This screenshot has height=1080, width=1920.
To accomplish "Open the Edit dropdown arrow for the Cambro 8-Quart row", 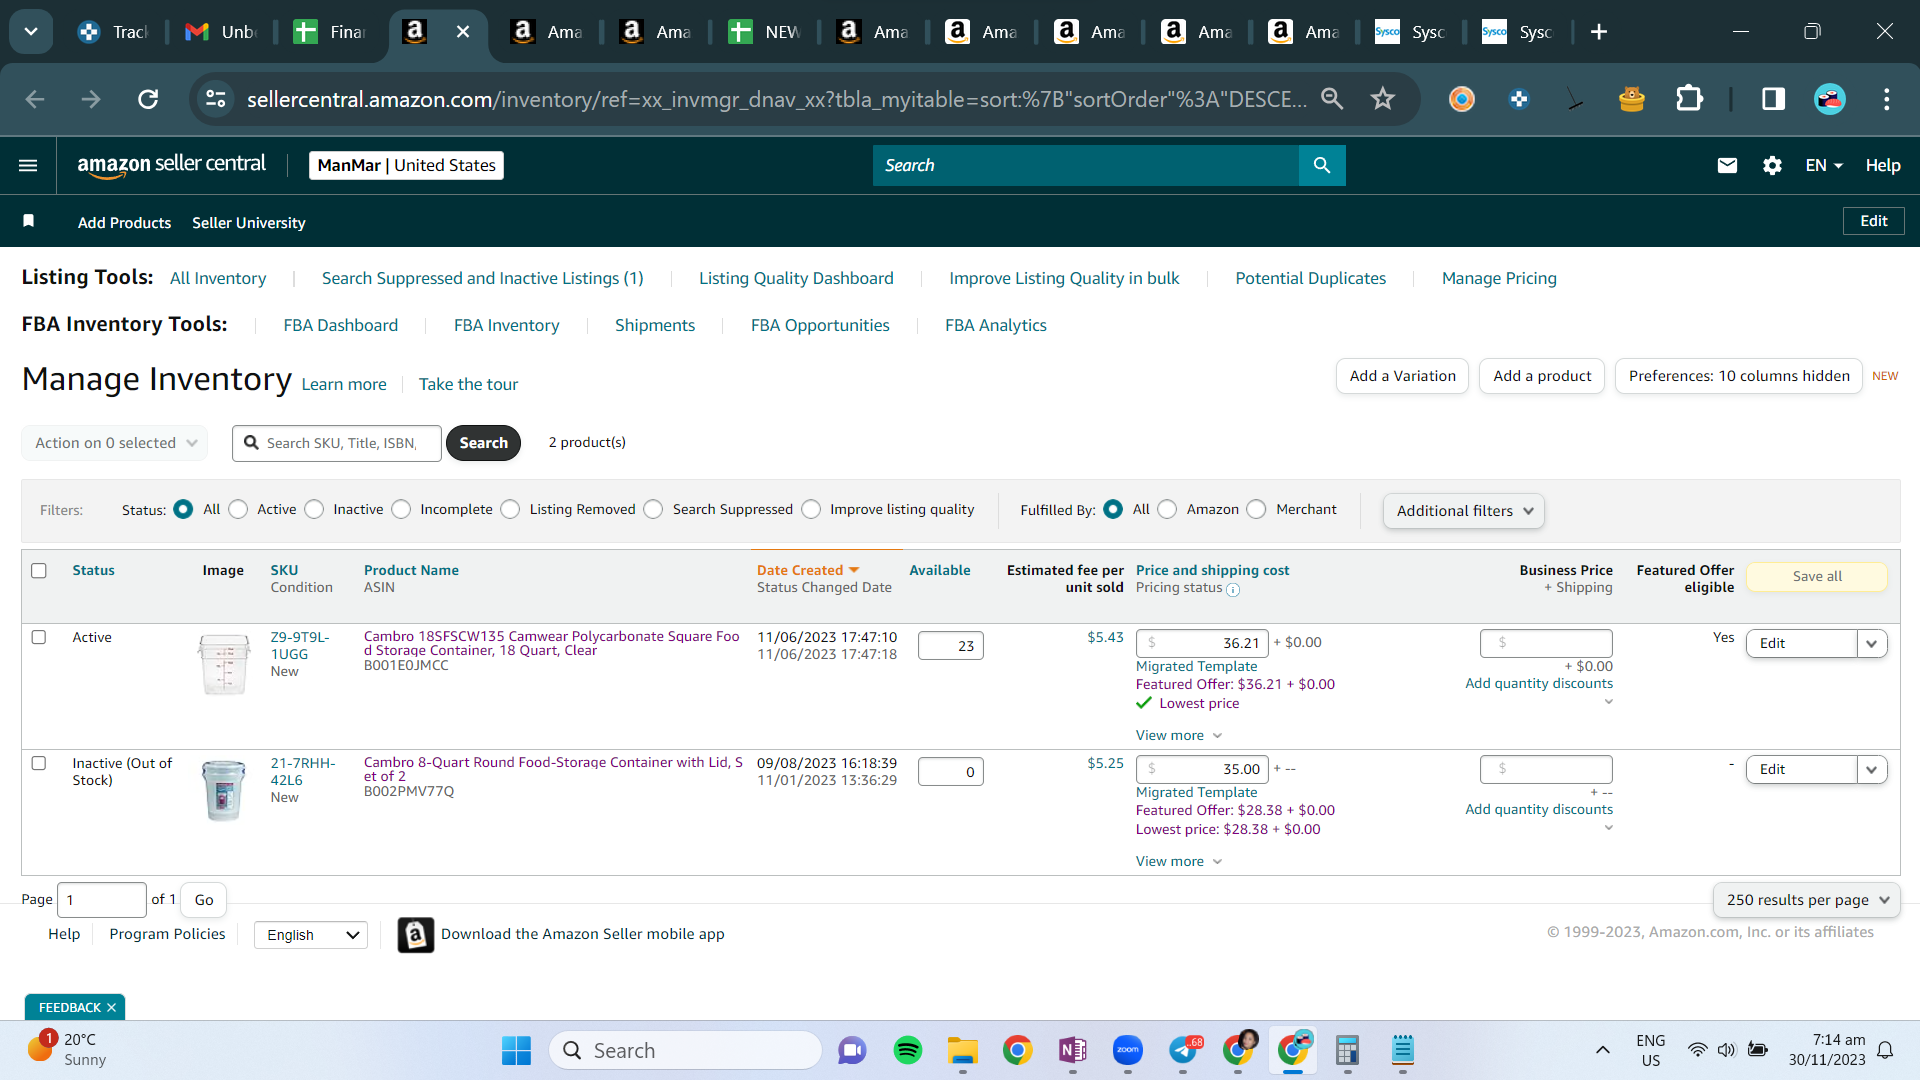I will click(x=1872, y=770).
